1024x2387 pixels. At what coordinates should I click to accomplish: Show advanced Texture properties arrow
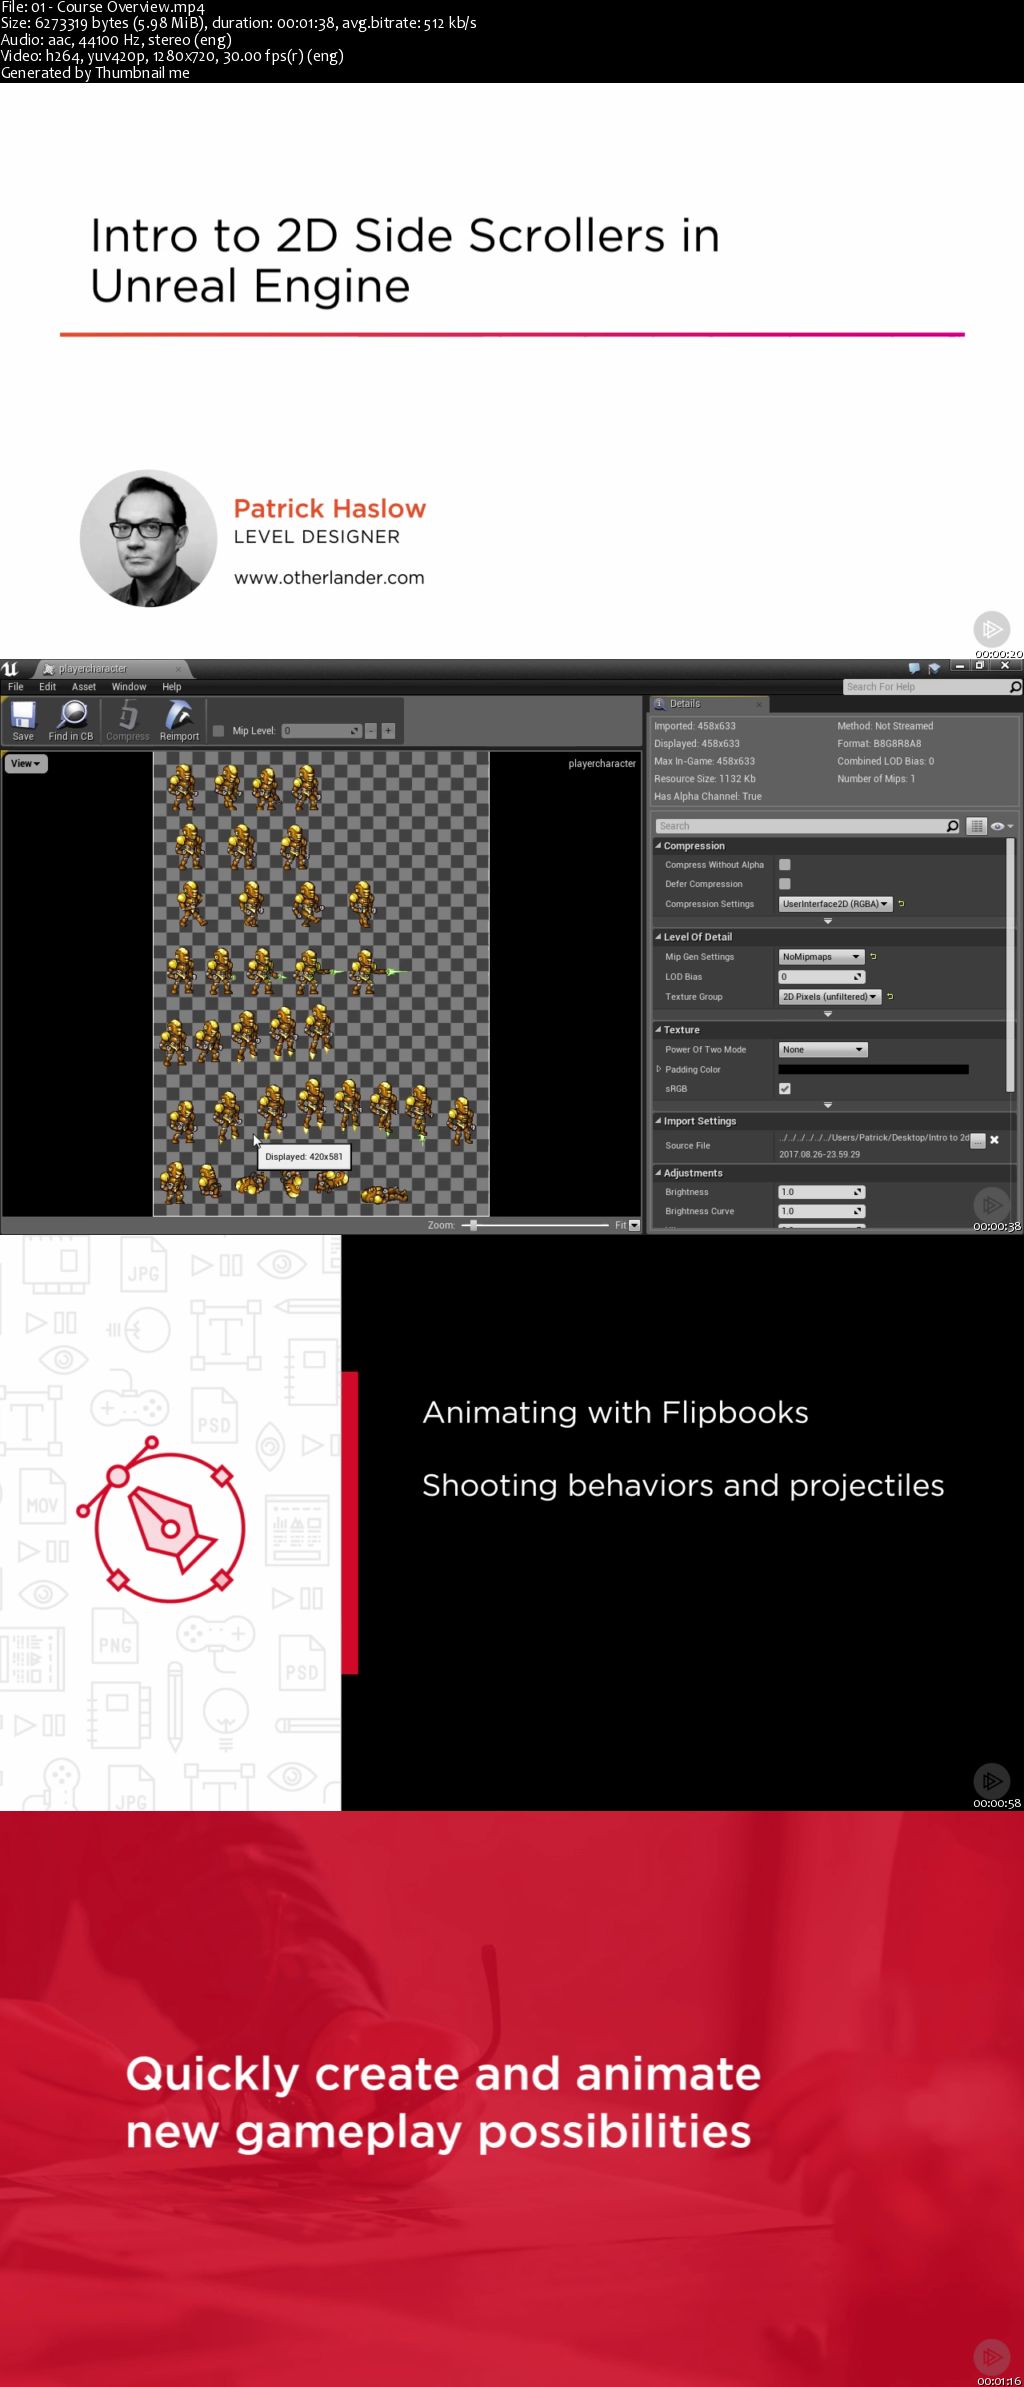pyautogui.click(x=828, y=1105)
